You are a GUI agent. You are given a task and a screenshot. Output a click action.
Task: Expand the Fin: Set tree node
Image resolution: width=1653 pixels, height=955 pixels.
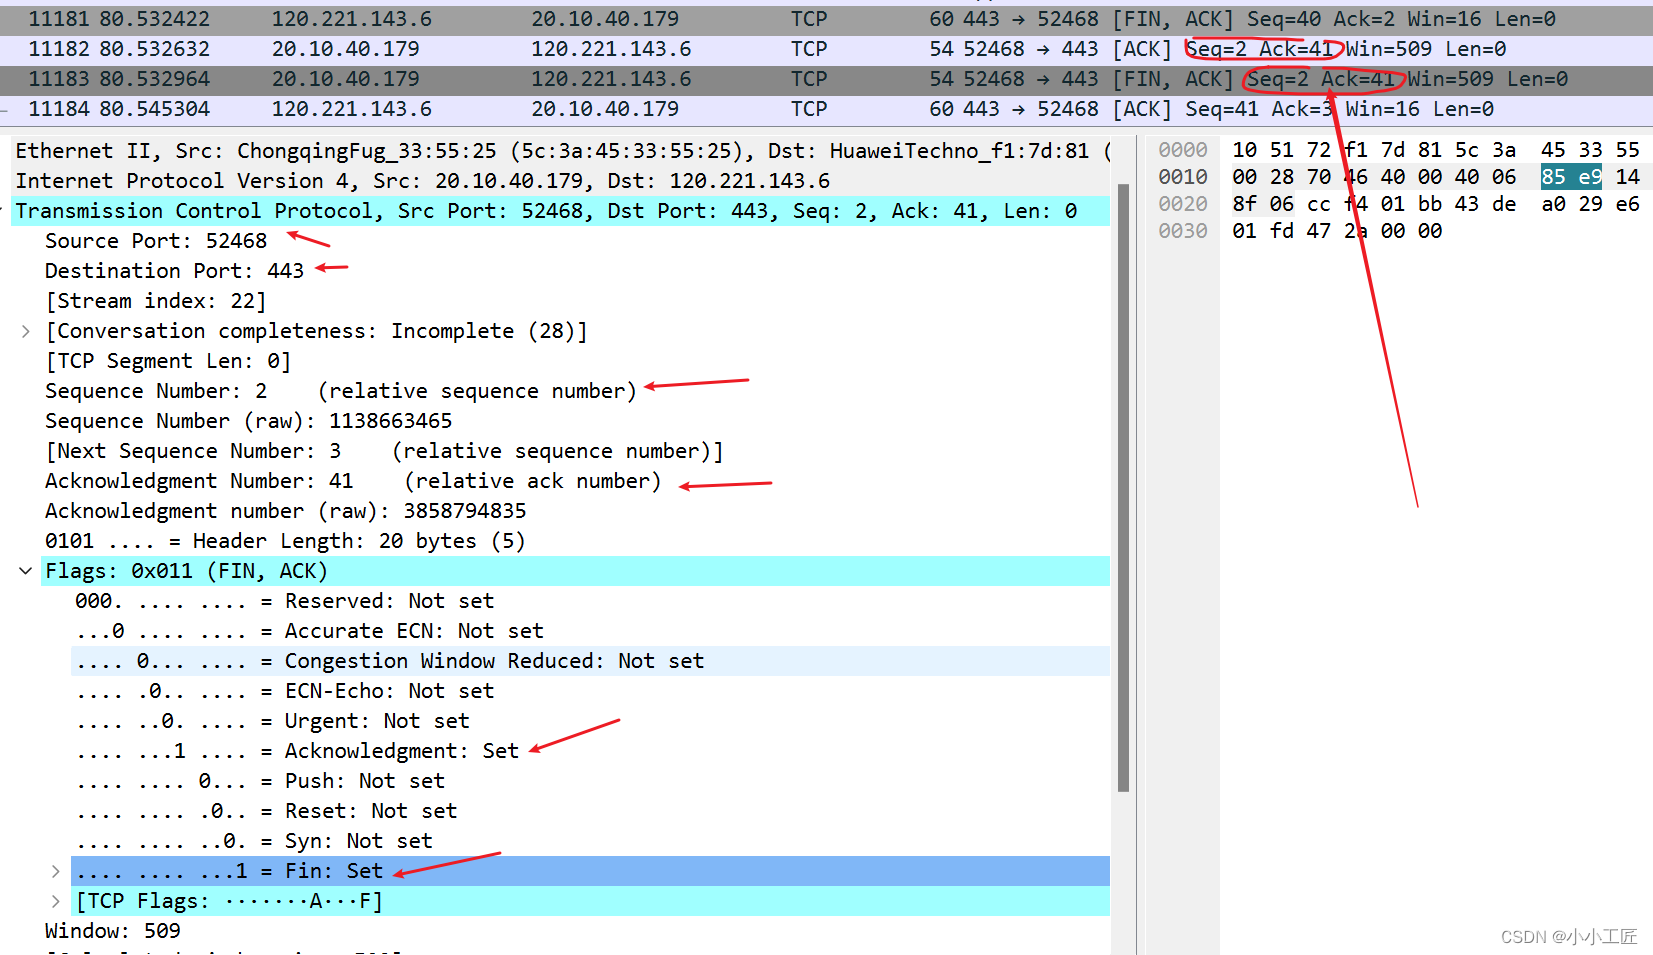tap(56, 871)
